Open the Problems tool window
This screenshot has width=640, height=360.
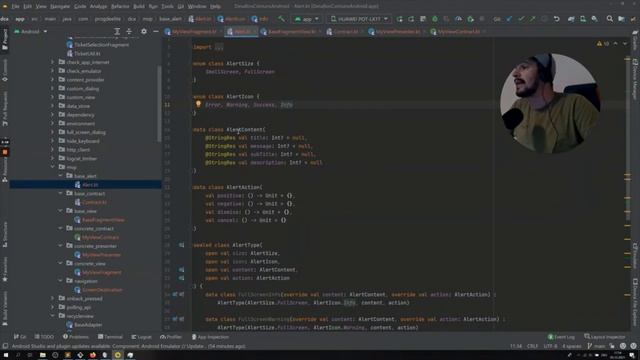(76, 337)
